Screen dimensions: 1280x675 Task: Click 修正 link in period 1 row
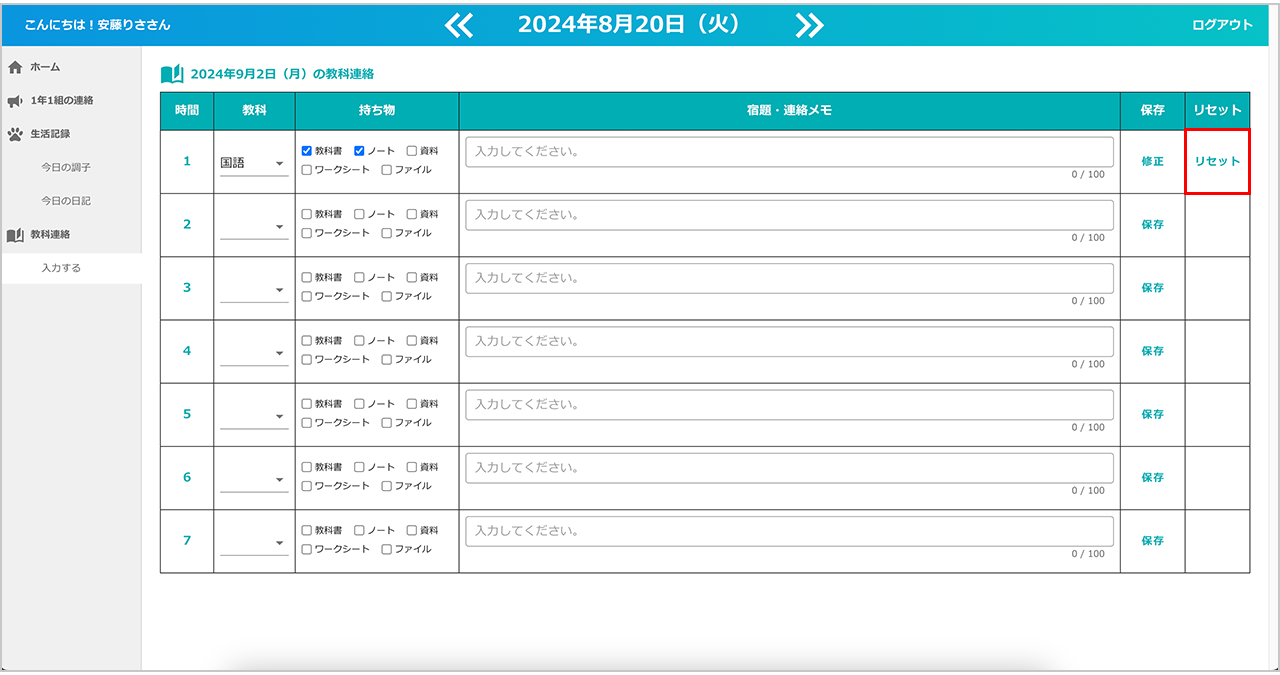click(1152, 161)
